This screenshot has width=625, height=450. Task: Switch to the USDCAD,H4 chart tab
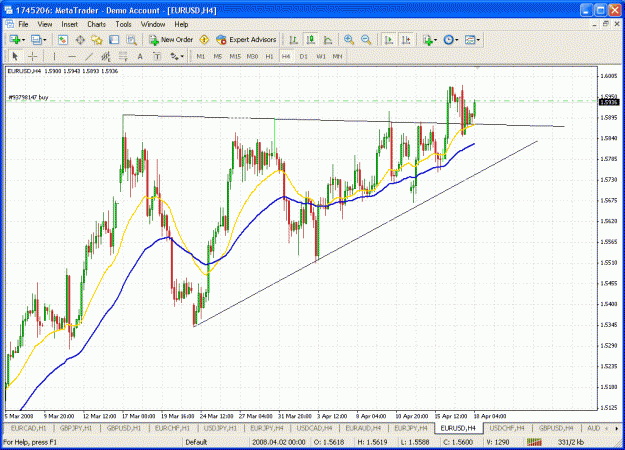pos(314,428)
